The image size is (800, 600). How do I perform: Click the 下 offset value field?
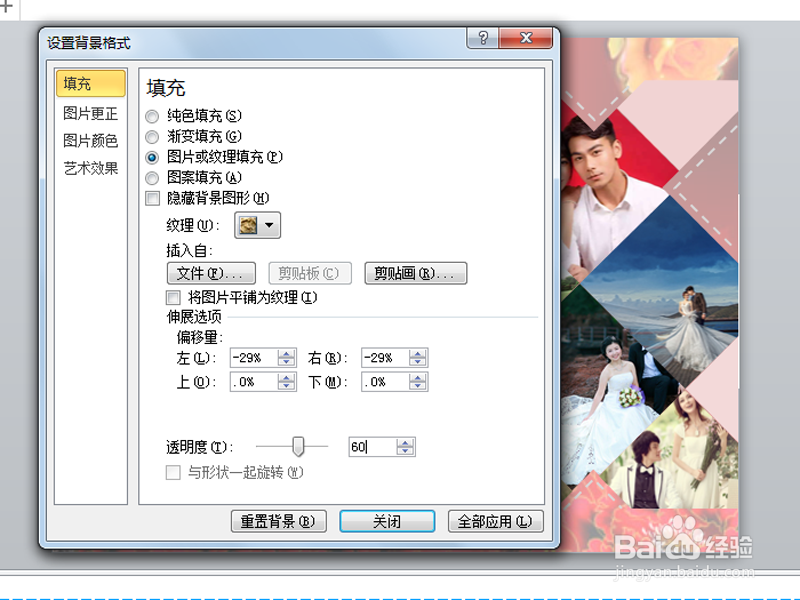(x=385, y=382)
